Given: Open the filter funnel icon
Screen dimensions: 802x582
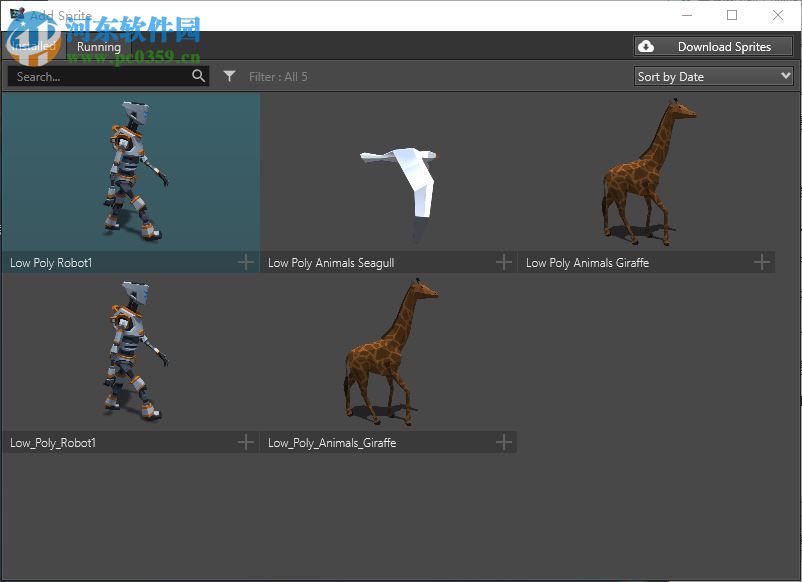Looking at the screenshot, I should click(x=230, y=76).
